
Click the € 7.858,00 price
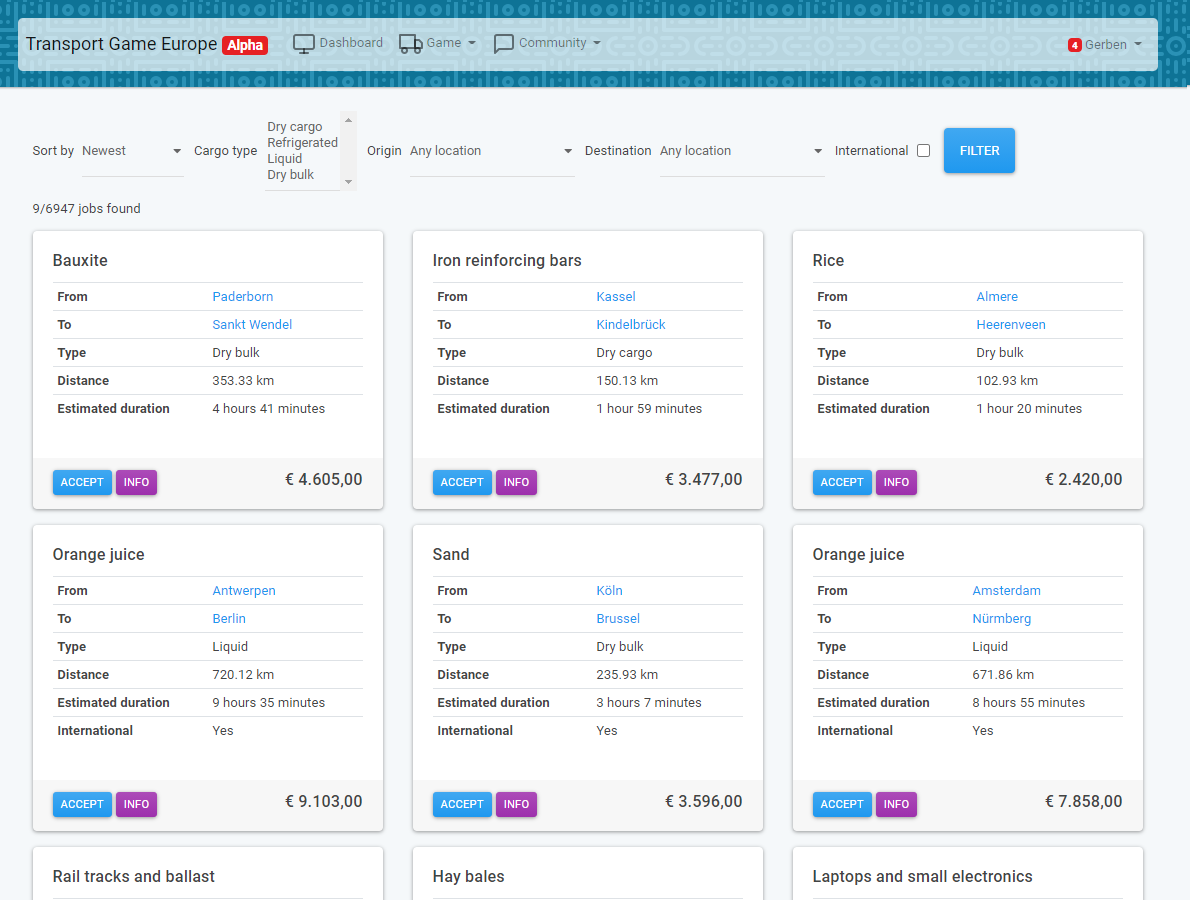click(x=1084, y=801)
